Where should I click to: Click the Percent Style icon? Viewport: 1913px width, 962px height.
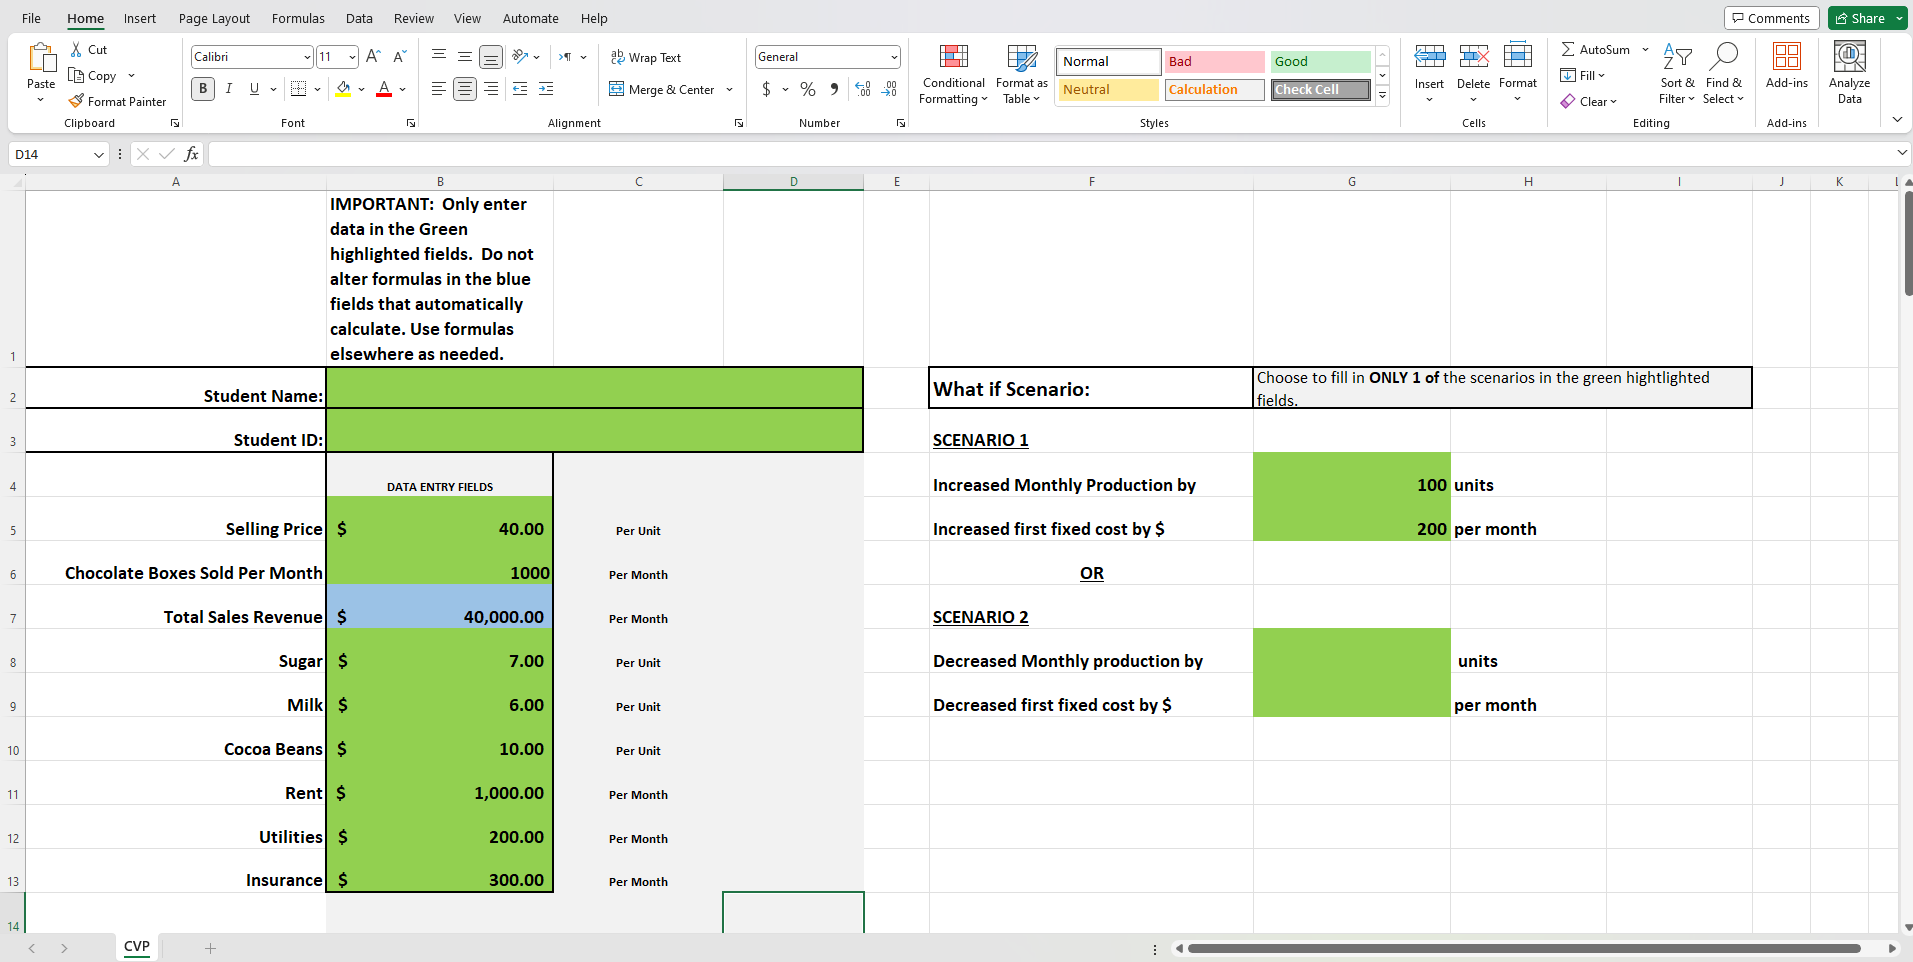click(x=807, y=89)
